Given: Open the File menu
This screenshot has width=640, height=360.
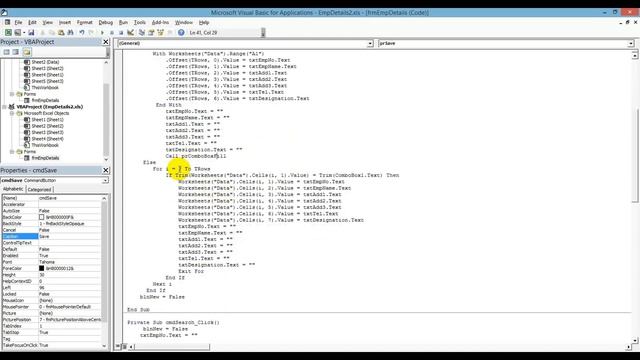Looking at the screenshot, I should (x=18, y=22).
